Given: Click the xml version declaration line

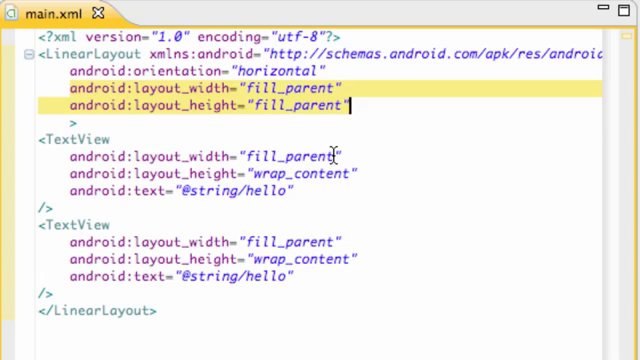Looking at the screenshot, I should (189, 37).
